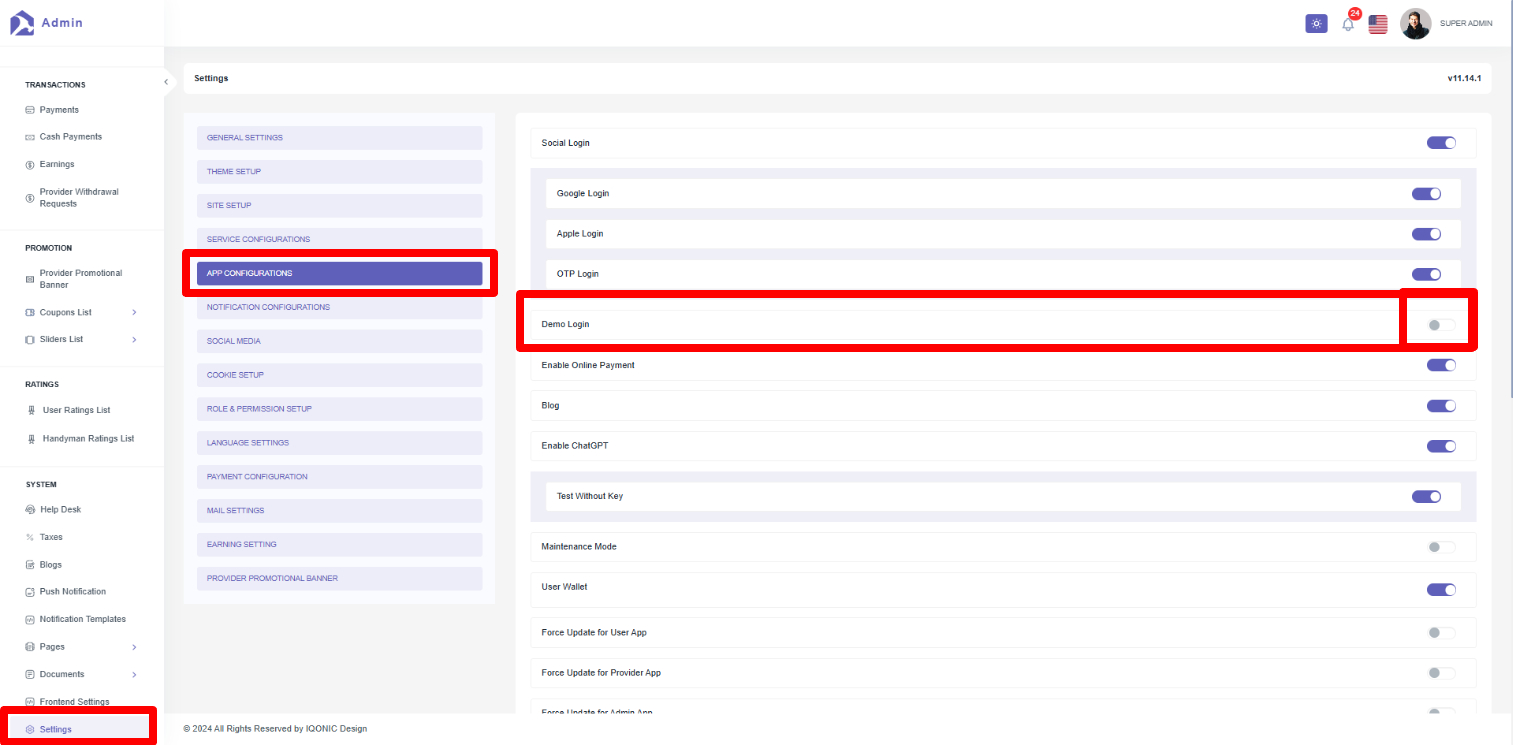Image resolution: width=1513 pixels, height=745 pixels.
Task: Click the US flag language icon
Action: pyautogui.click(x=1378, y=24)
